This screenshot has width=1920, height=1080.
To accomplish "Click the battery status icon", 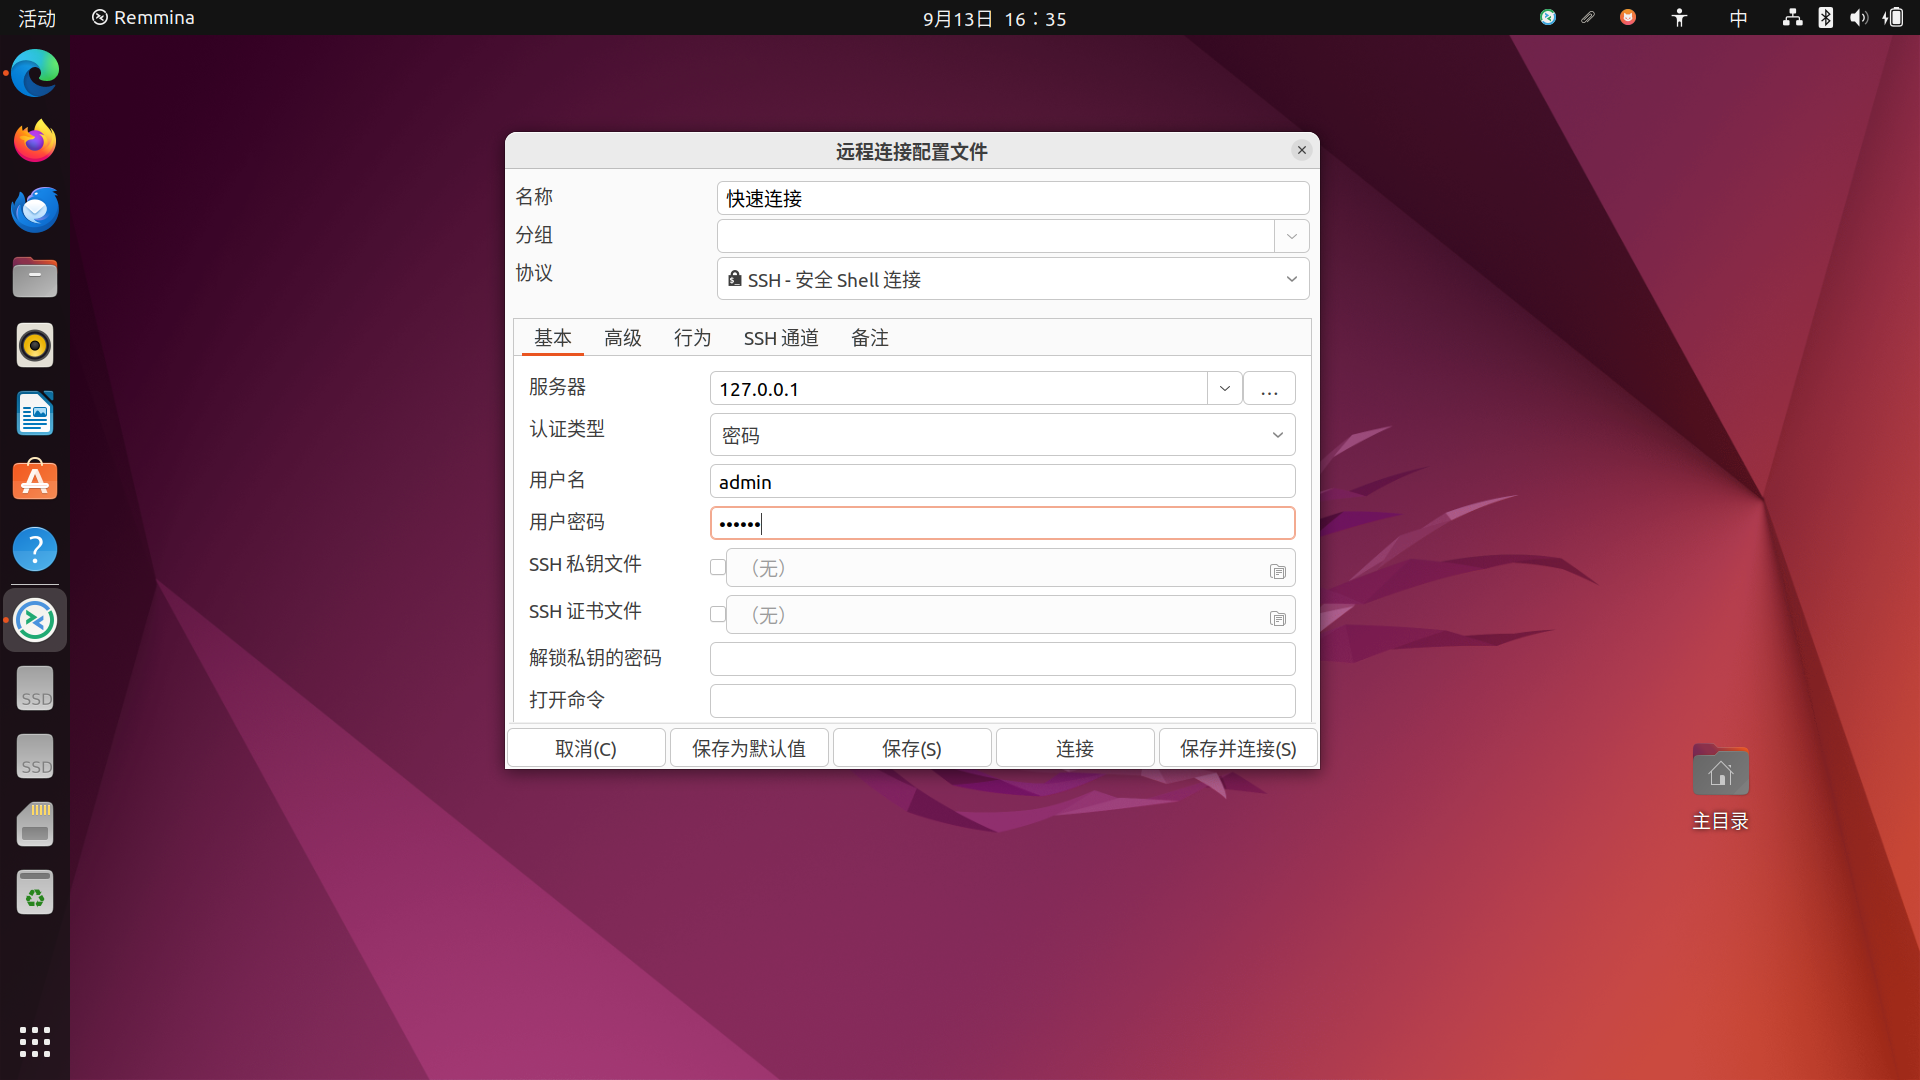I will point(1893,17).
